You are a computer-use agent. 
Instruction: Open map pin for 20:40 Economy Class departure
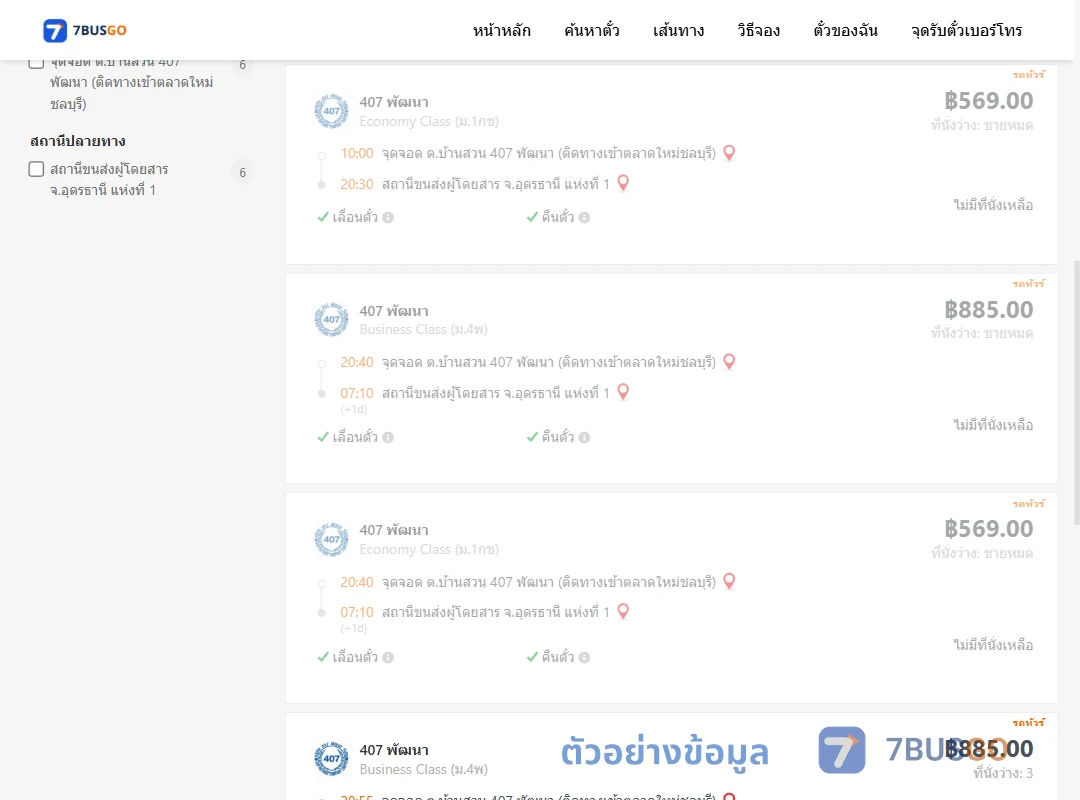pyautogui.click(x=729, y=581)
